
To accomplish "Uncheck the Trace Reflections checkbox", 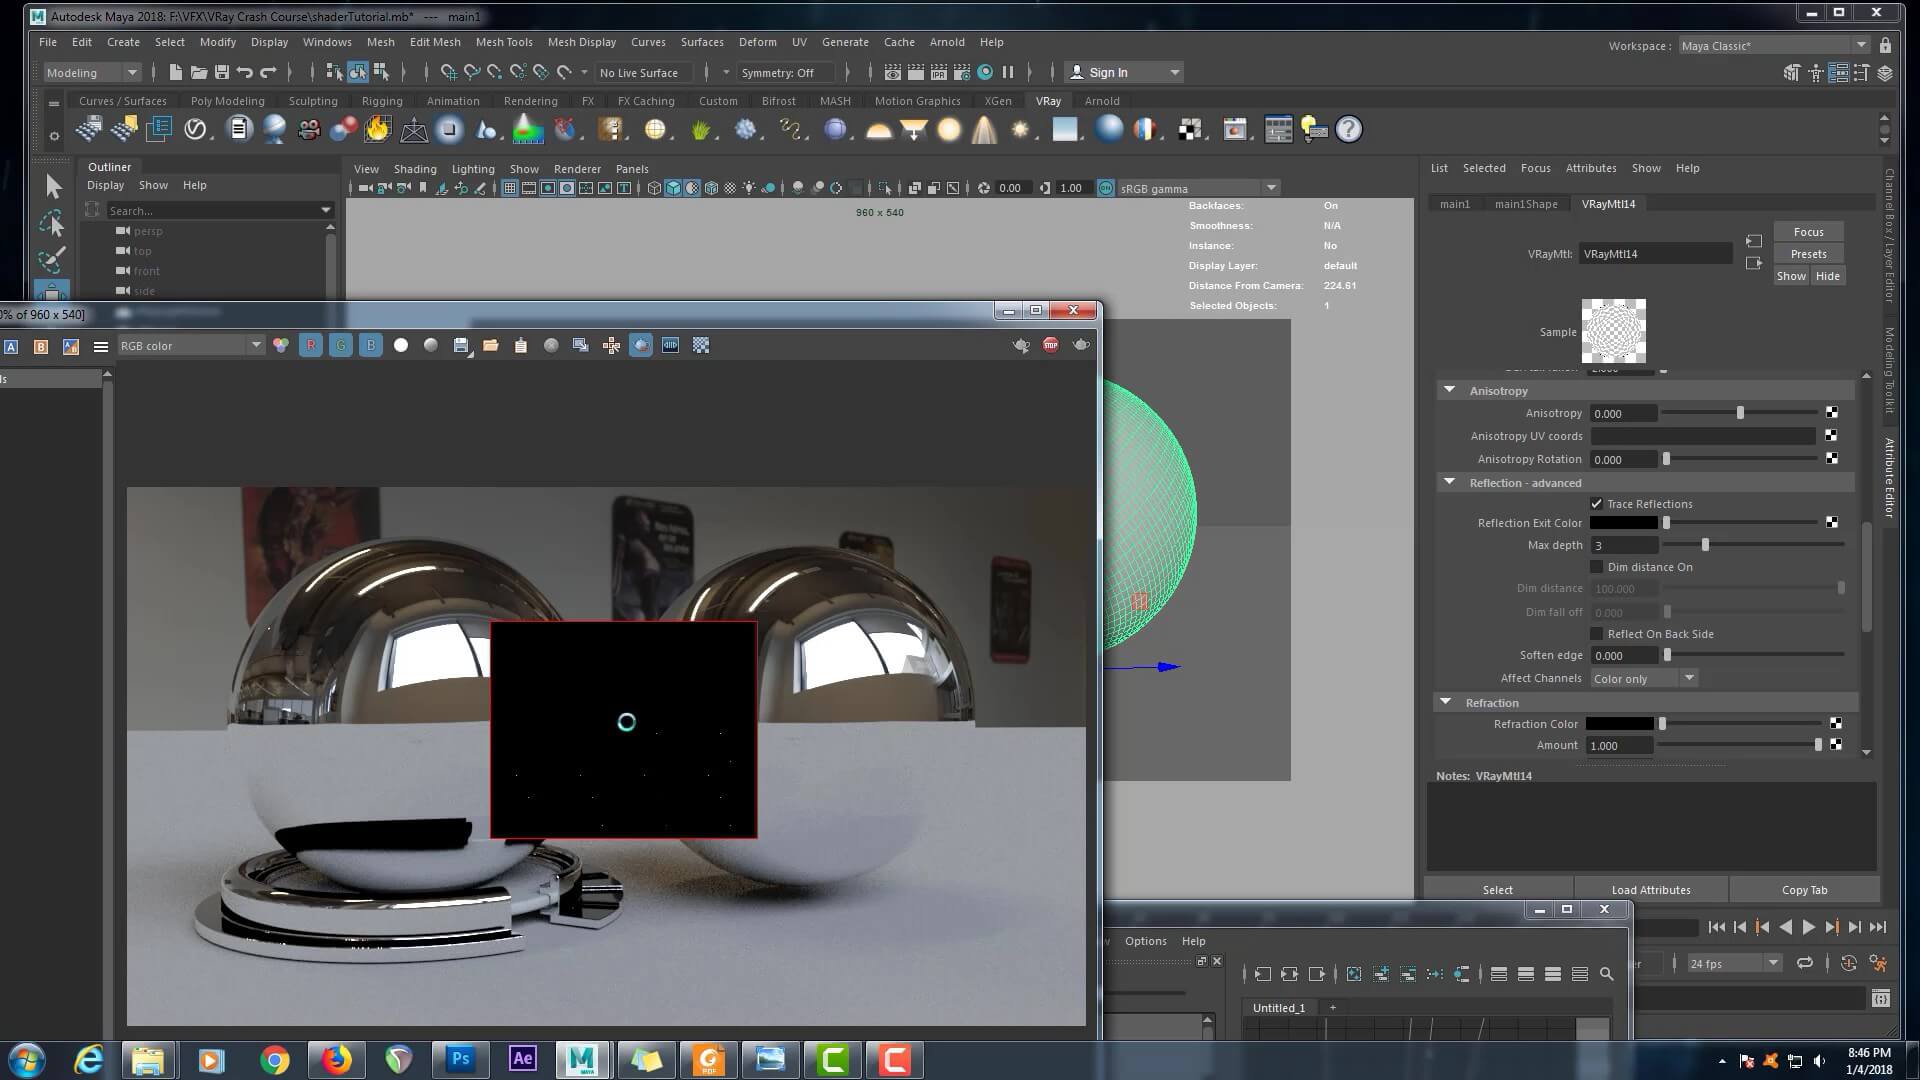I will [x=1596, y=504].
